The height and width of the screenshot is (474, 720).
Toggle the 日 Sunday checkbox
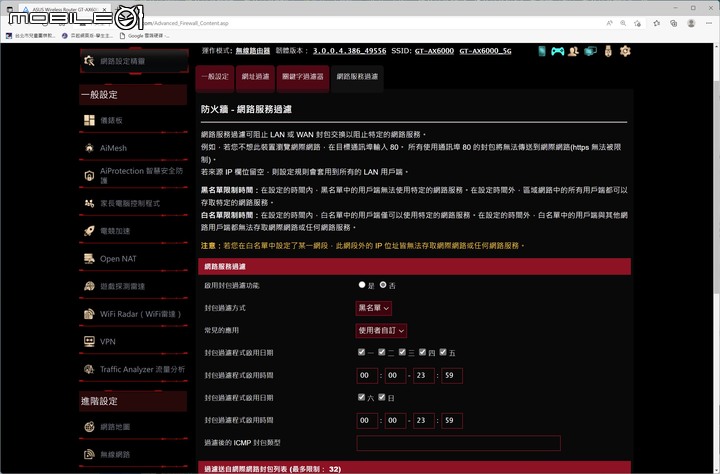tap(382, 397)
